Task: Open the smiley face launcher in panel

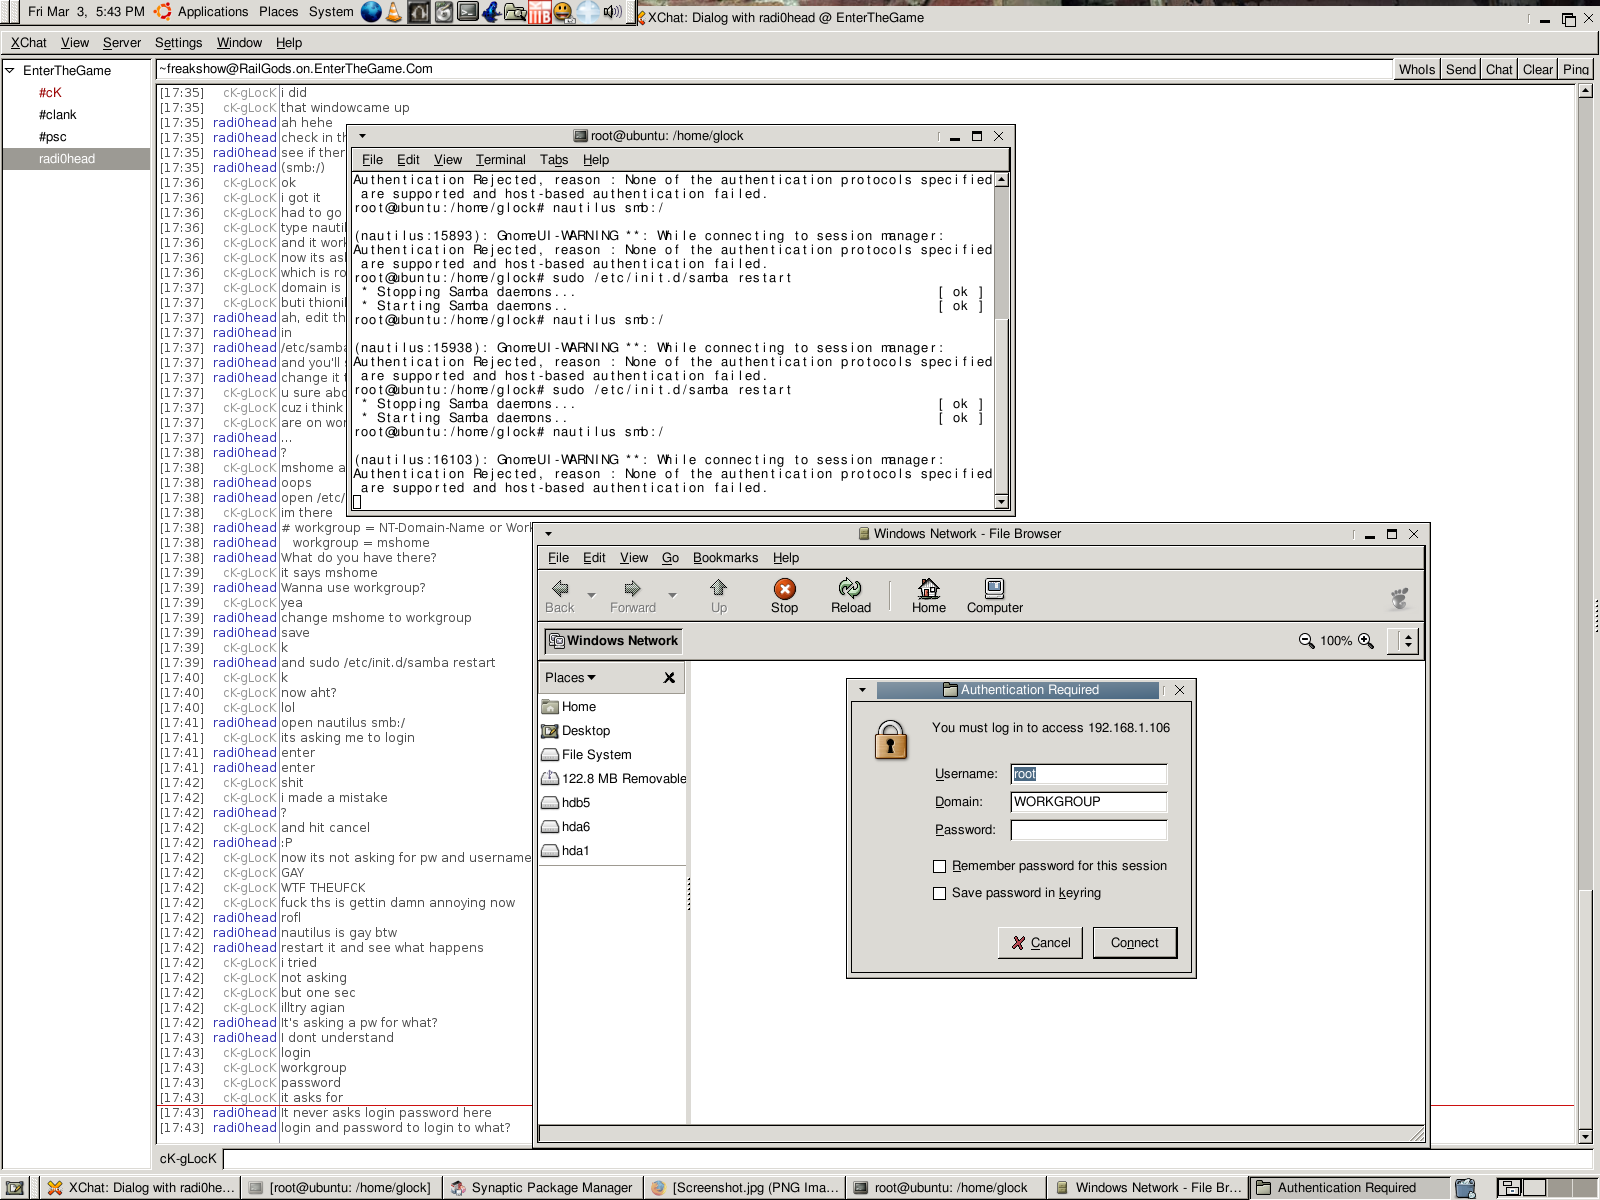Action: [564, 12]
